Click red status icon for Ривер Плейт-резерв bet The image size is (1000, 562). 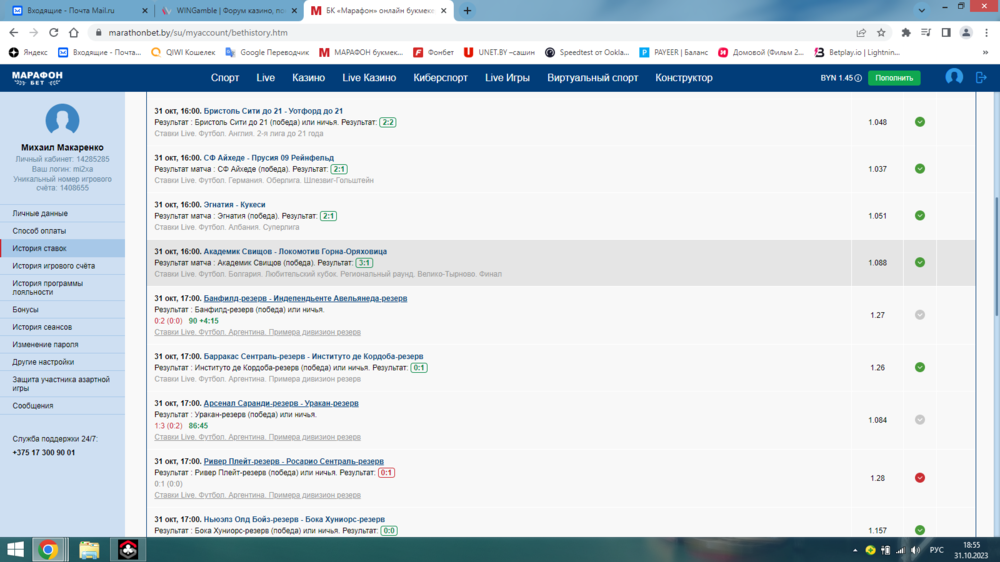pyautogui.click(x=919, y=478)
